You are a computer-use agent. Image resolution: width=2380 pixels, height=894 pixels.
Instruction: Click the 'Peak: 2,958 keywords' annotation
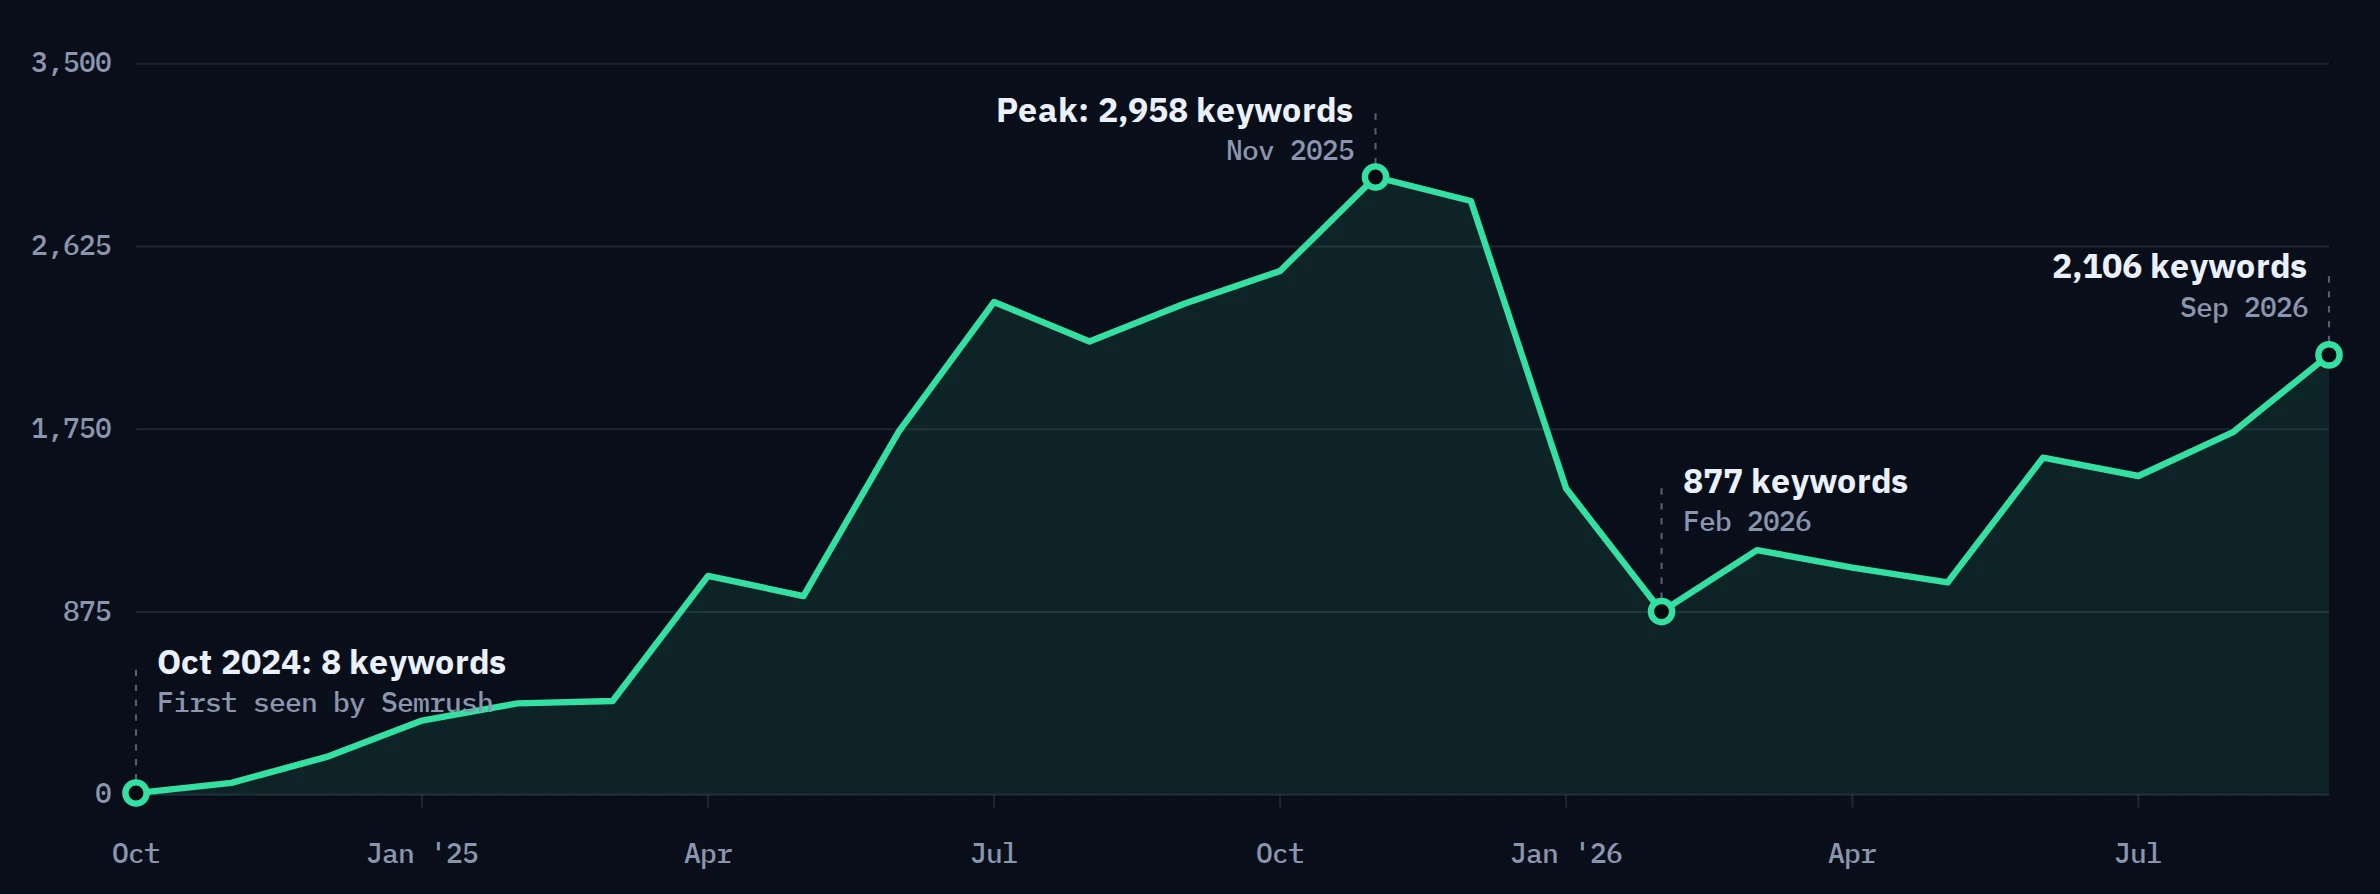point(1174,111)
